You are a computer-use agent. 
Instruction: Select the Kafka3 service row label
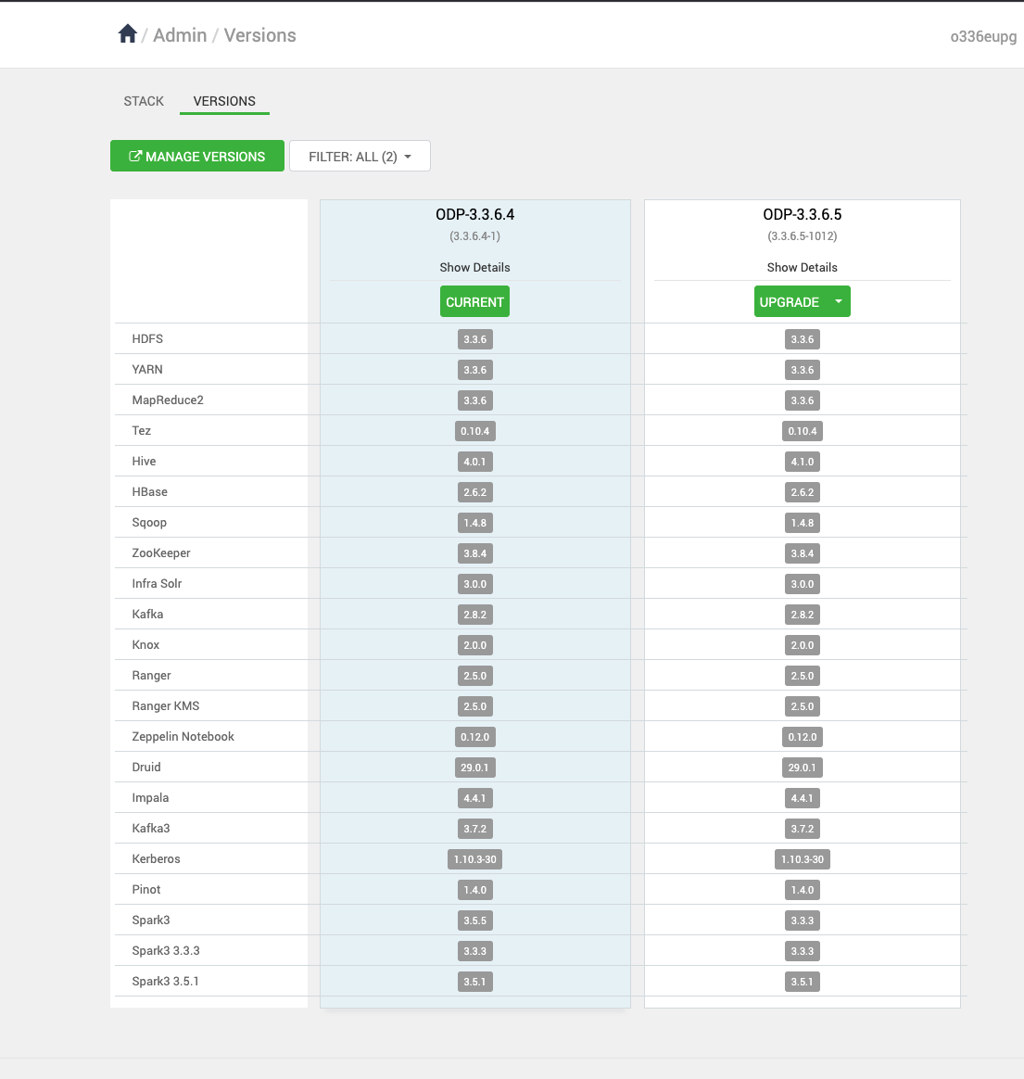(x=151, y=829)
